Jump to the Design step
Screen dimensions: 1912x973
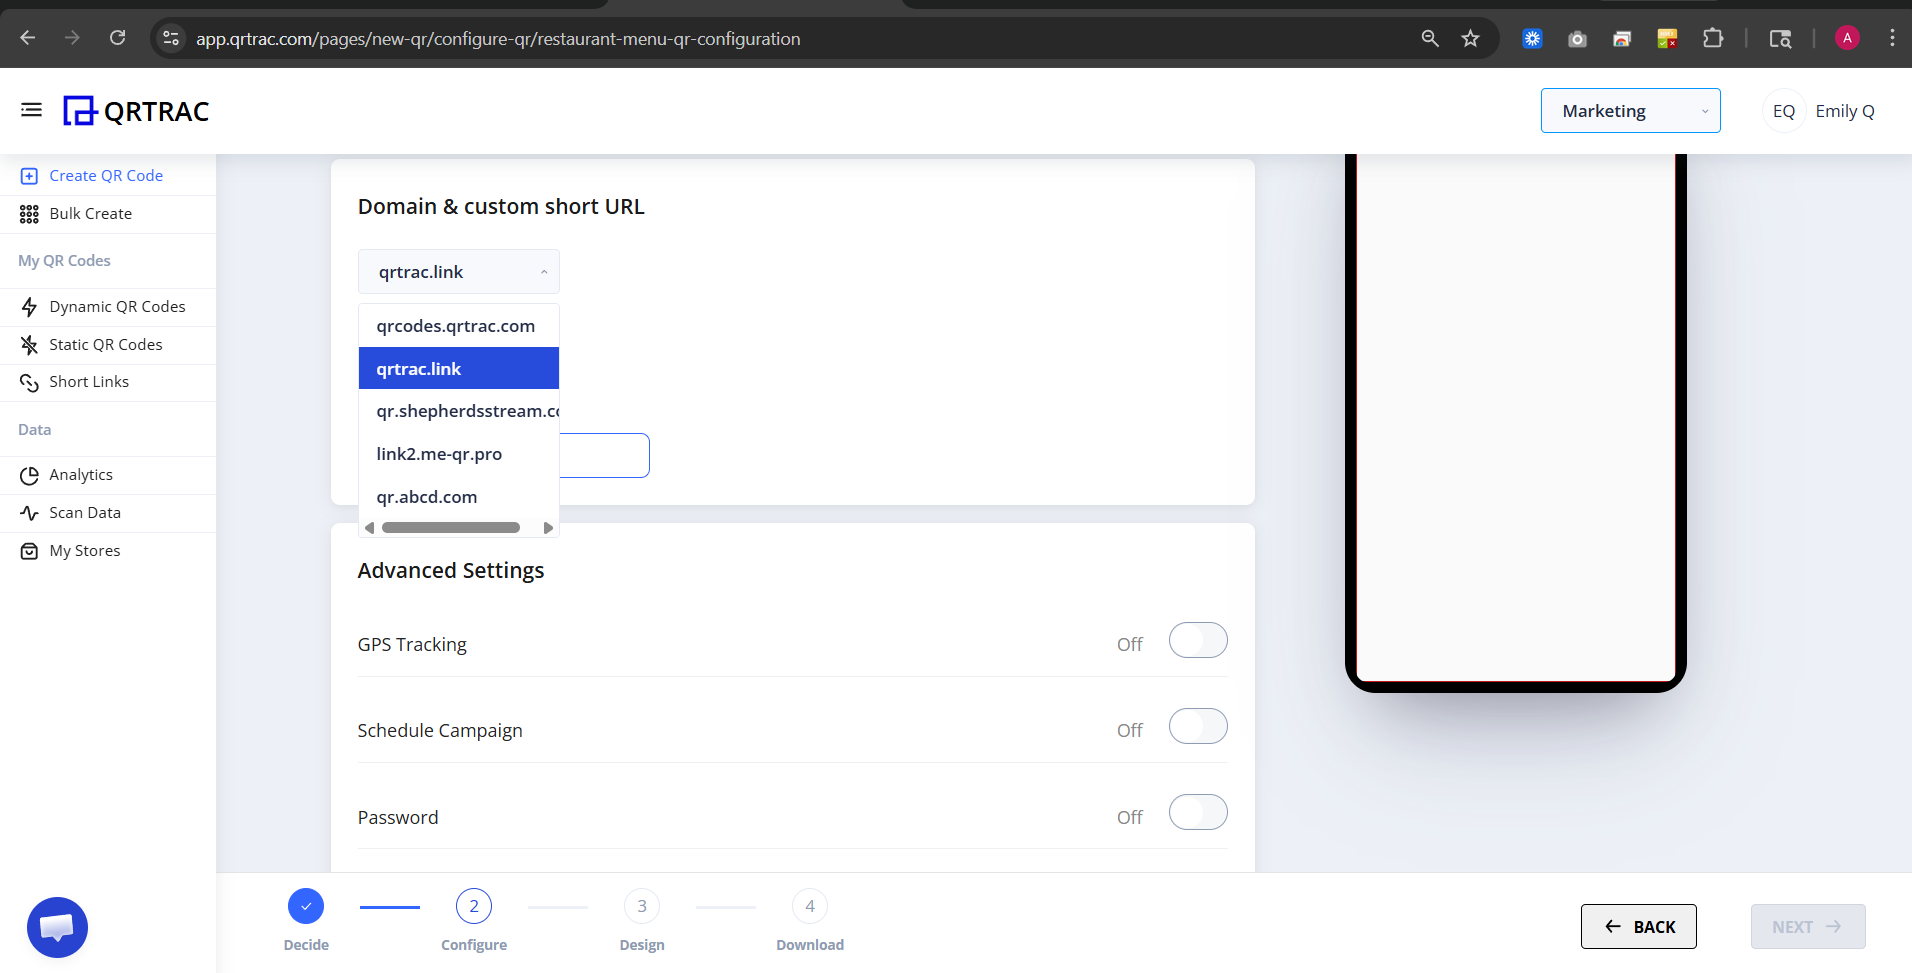[x=641, y=905]
